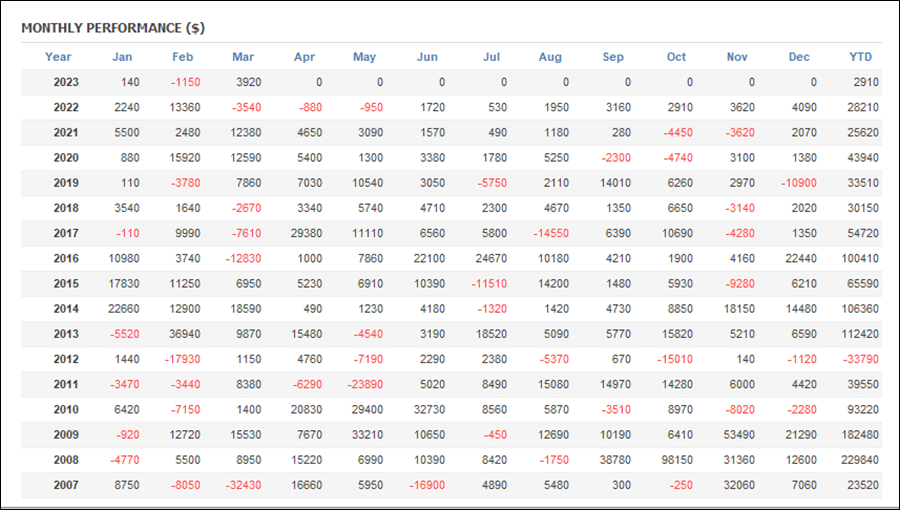Viewport: 900px width, 510px height.
Task: Select the 2016 row year label
Action: coord(66,258)
